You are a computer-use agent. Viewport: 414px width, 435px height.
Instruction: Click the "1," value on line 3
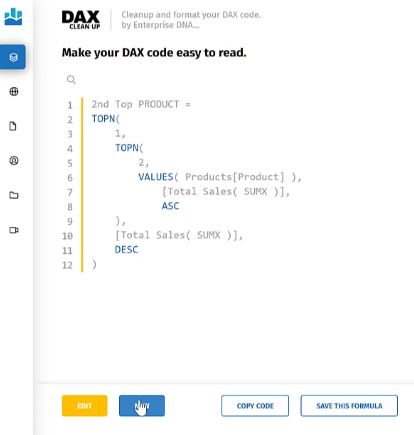point(120,134)
